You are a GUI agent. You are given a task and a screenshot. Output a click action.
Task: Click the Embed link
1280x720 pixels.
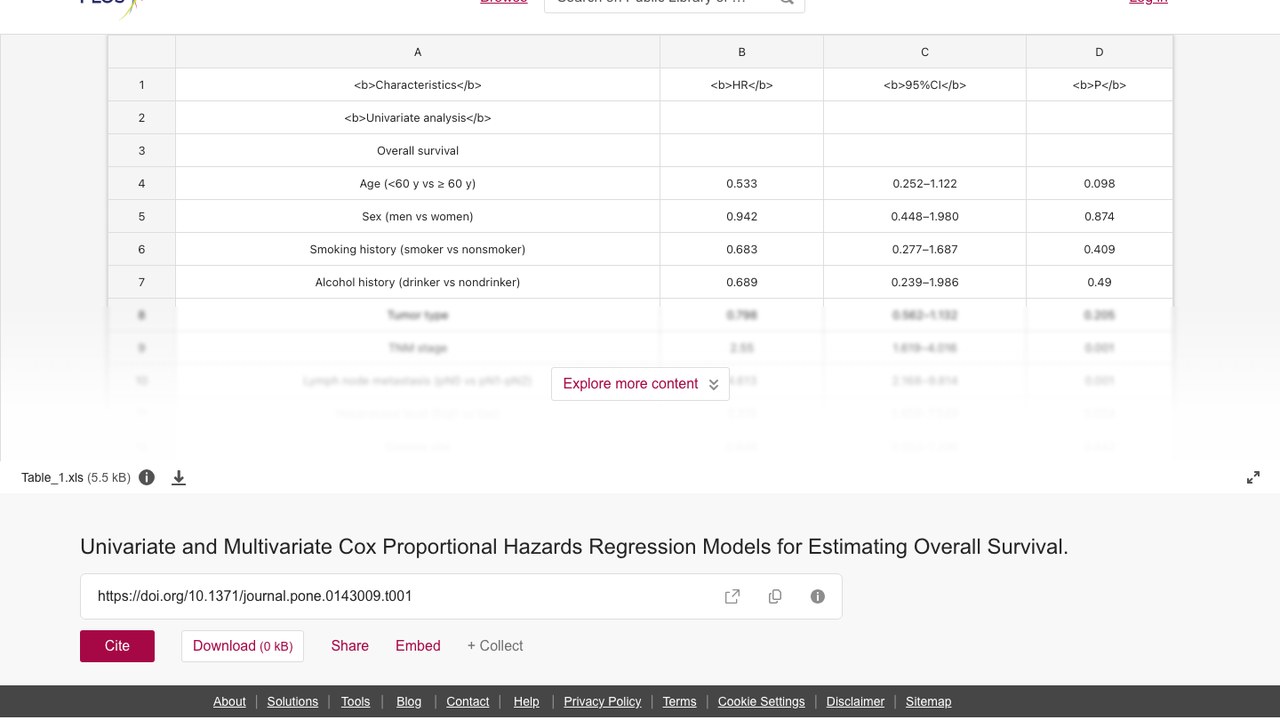pos(418,646)
